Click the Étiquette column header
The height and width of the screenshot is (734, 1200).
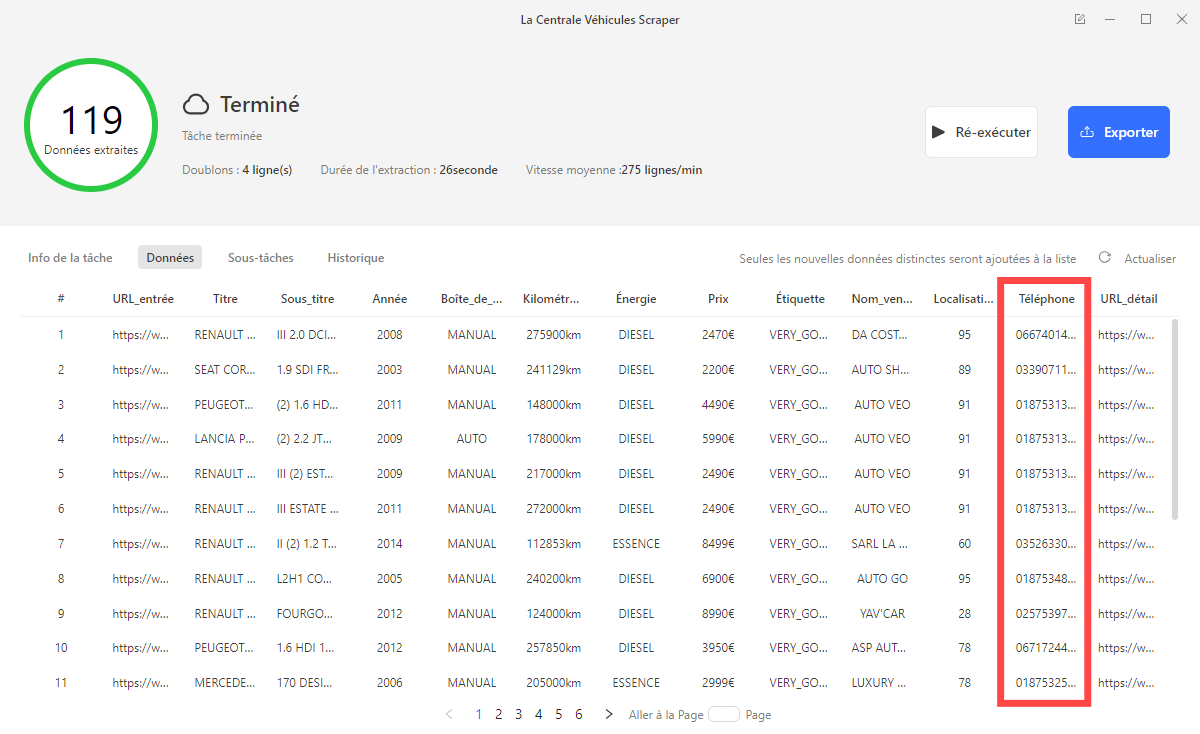click(800, 299)
